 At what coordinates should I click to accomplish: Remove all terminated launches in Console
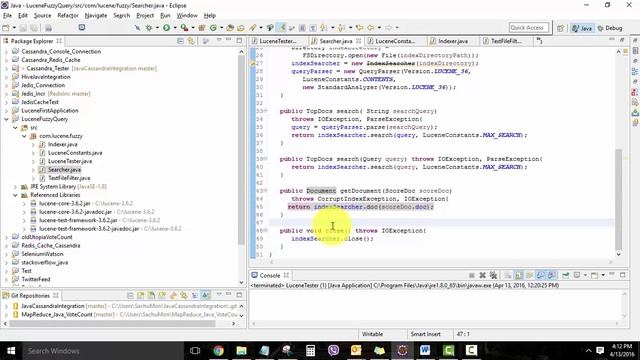[x=494, y=275]
